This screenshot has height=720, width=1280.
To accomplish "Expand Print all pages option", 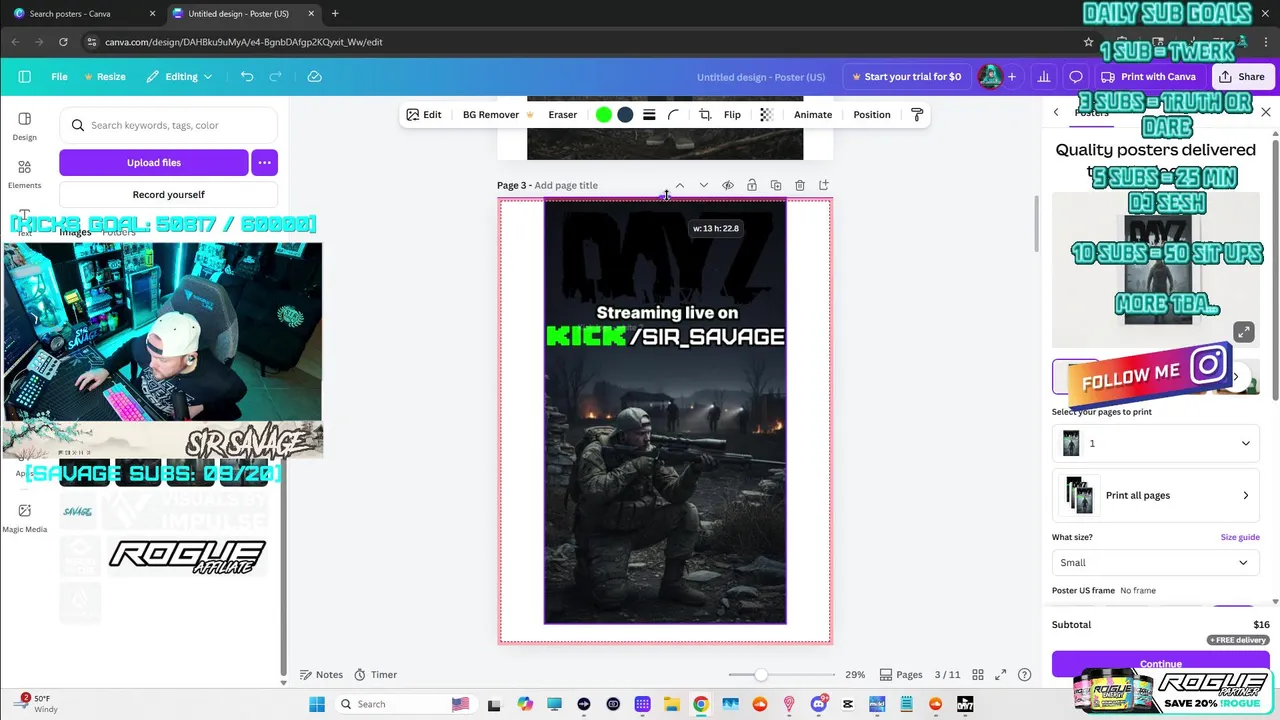I will tap(1156, 495).
